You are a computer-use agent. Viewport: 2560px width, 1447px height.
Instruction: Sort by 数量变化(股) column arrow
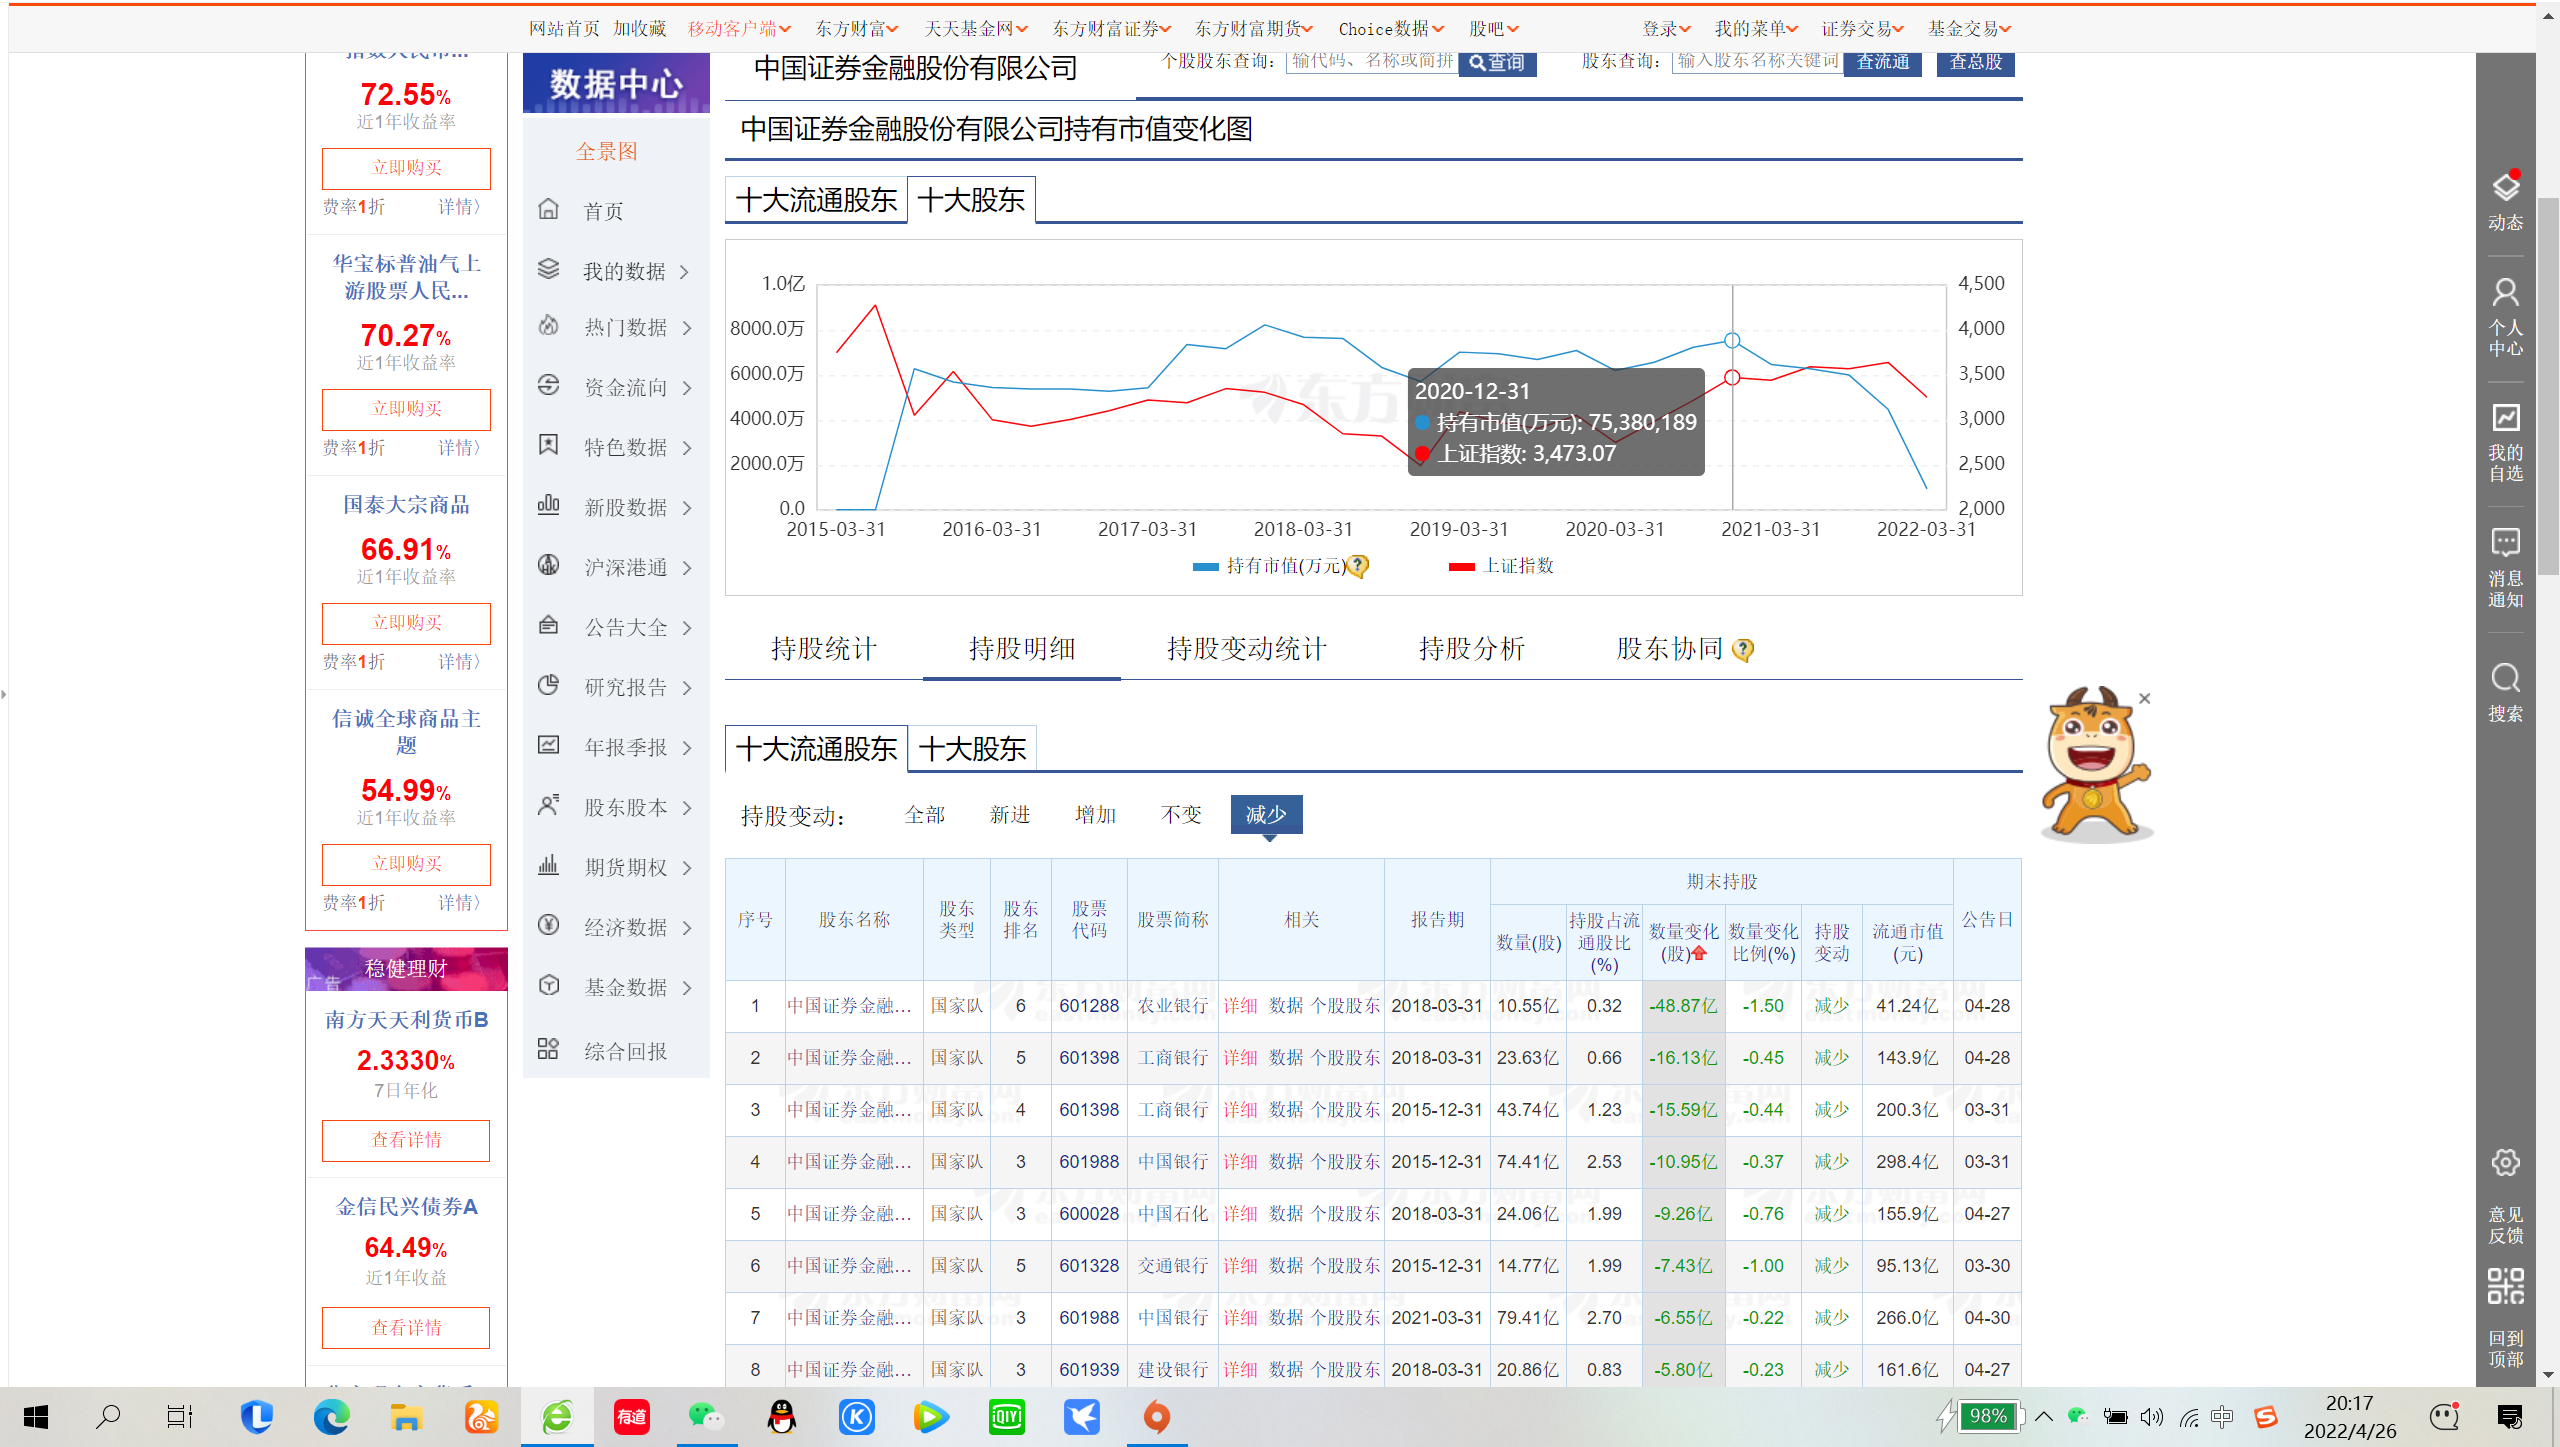(1699, 954)
